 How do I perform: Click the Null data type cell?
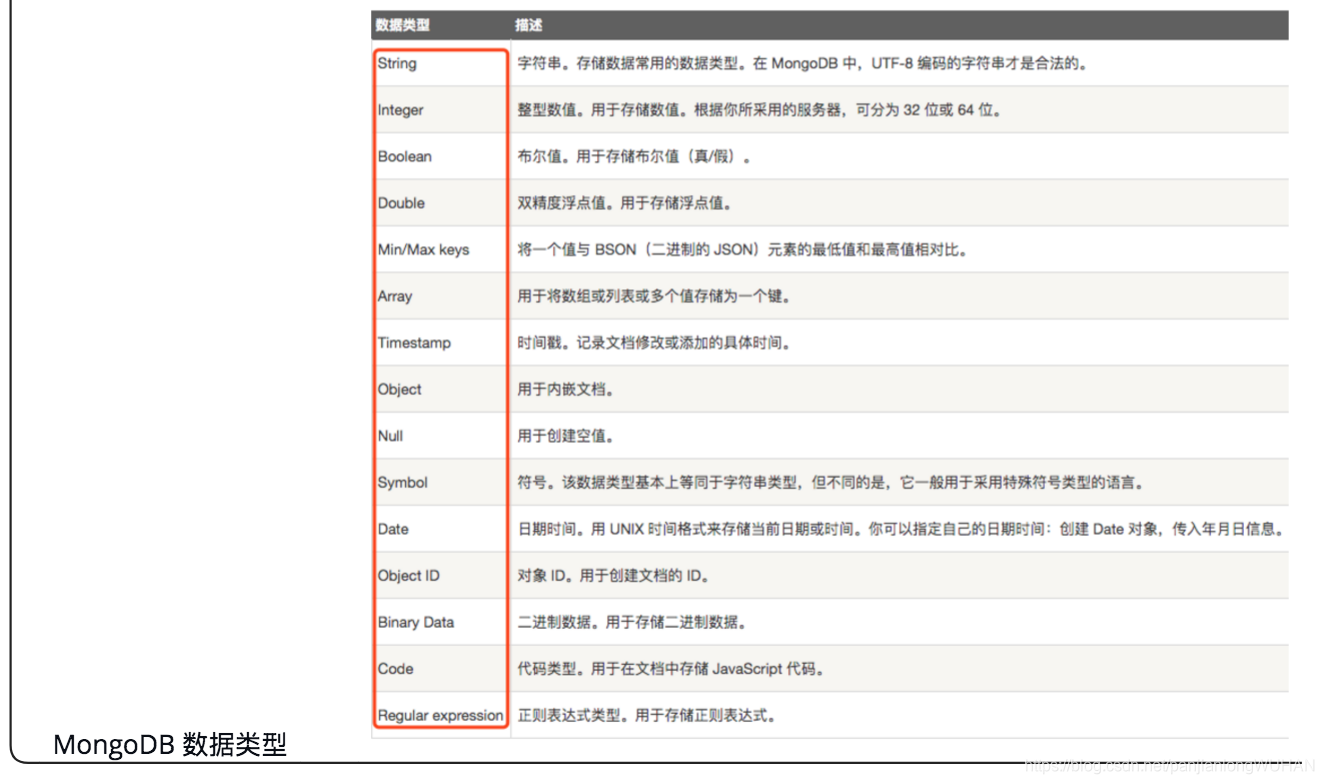(x=390, y=436)
